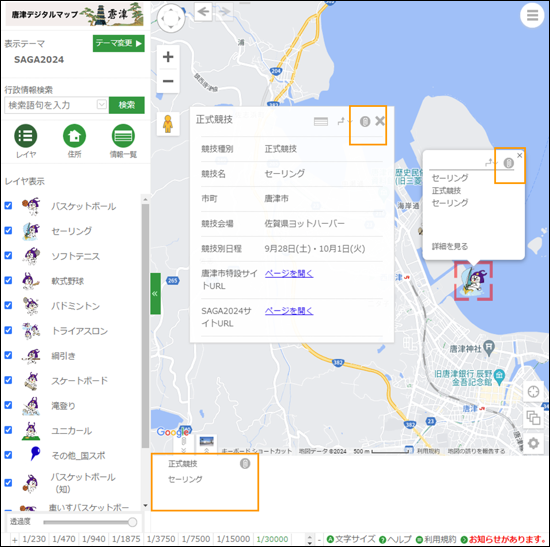This screenshot has width=550, height=547.
Task: Uncheck the ソフトテニス layer
Action: (8, 255)
